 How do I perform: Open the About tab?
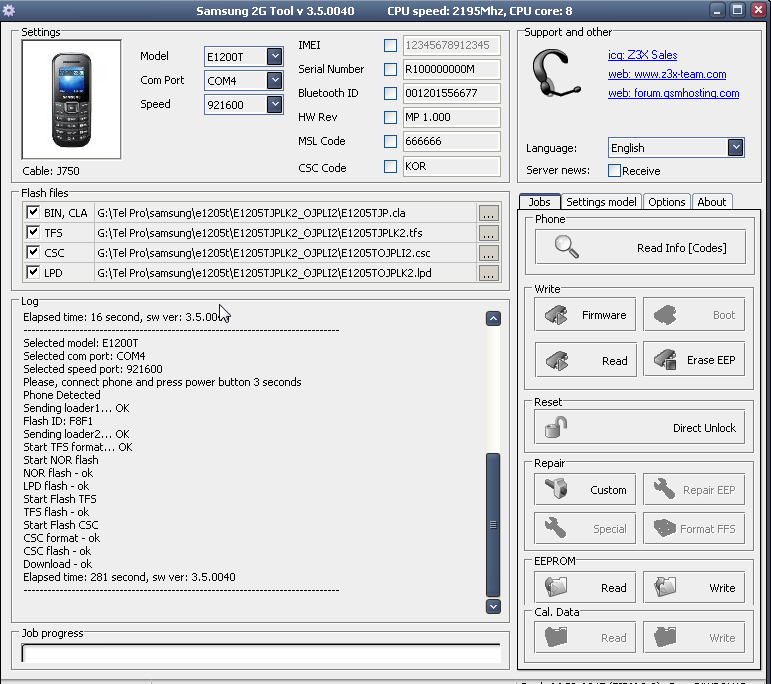[x=712, y=202]
